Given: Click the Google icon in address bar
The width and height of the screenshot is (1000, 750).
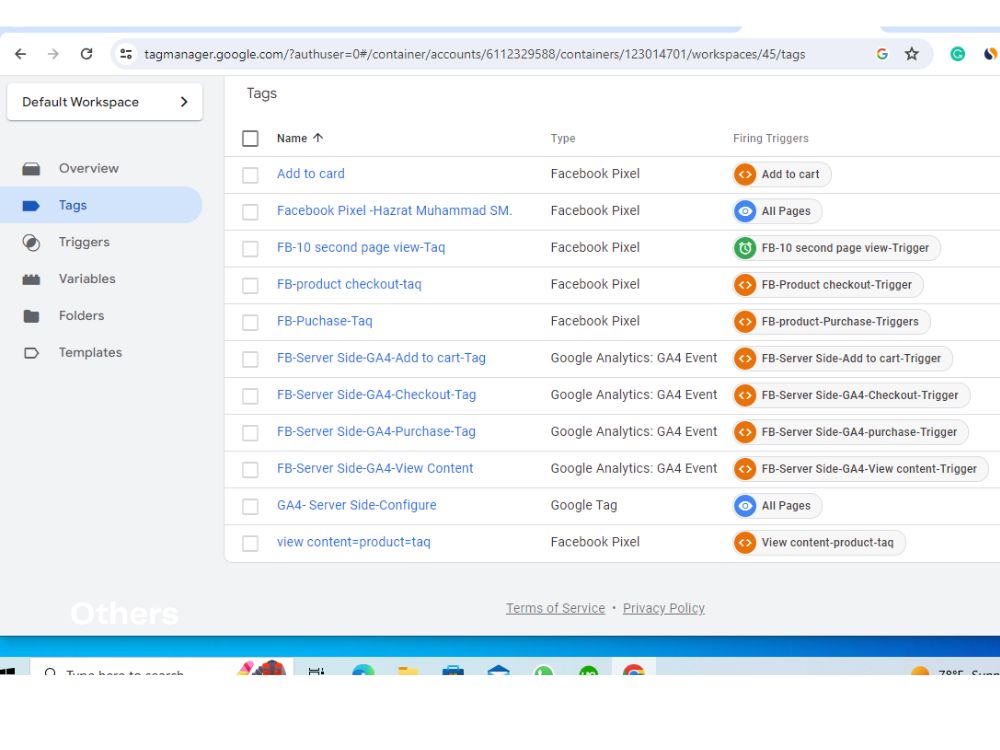Looking at the screenshot, I should (882, 54).
